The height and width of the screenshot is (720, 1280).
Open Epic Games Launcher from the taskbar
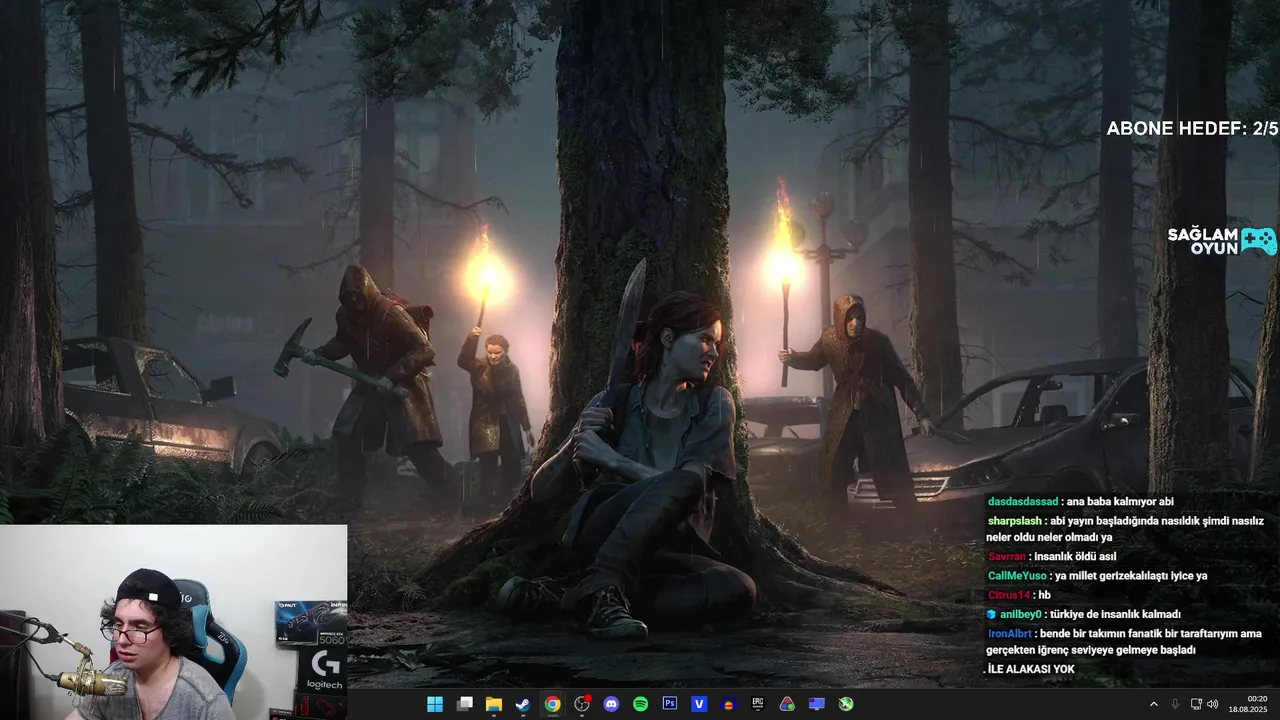pos(758,704)
